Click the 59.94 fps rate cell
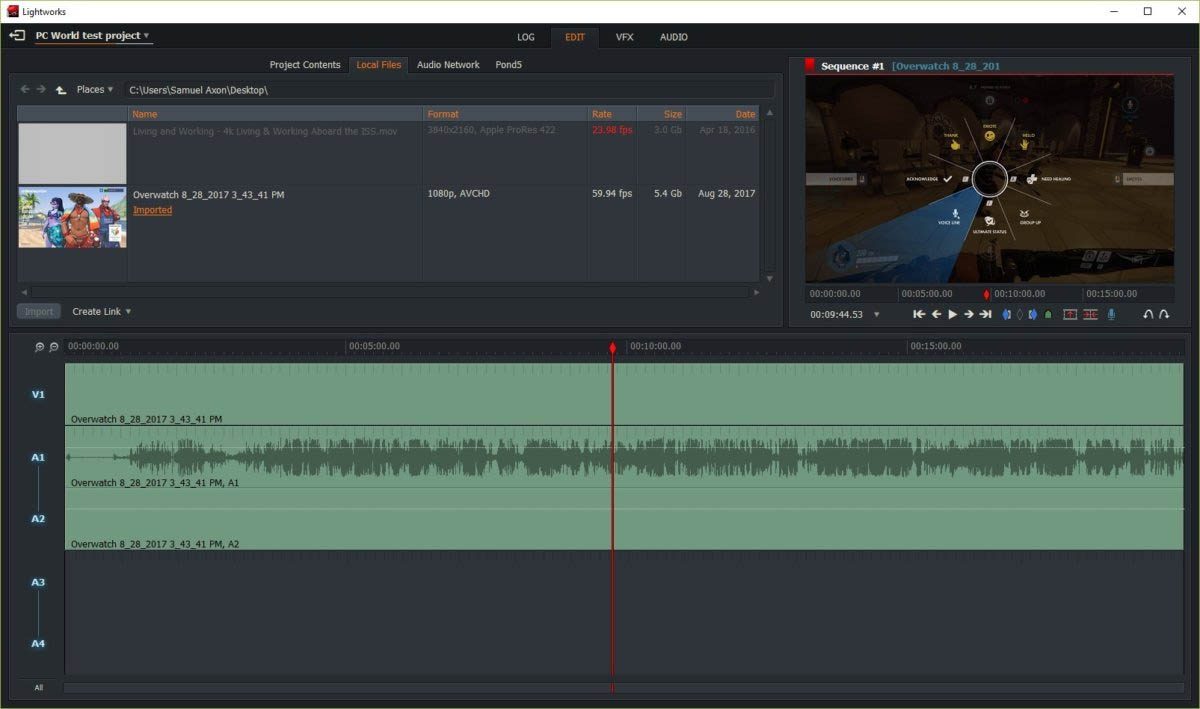1200x709 pixels. pos(612,193)
